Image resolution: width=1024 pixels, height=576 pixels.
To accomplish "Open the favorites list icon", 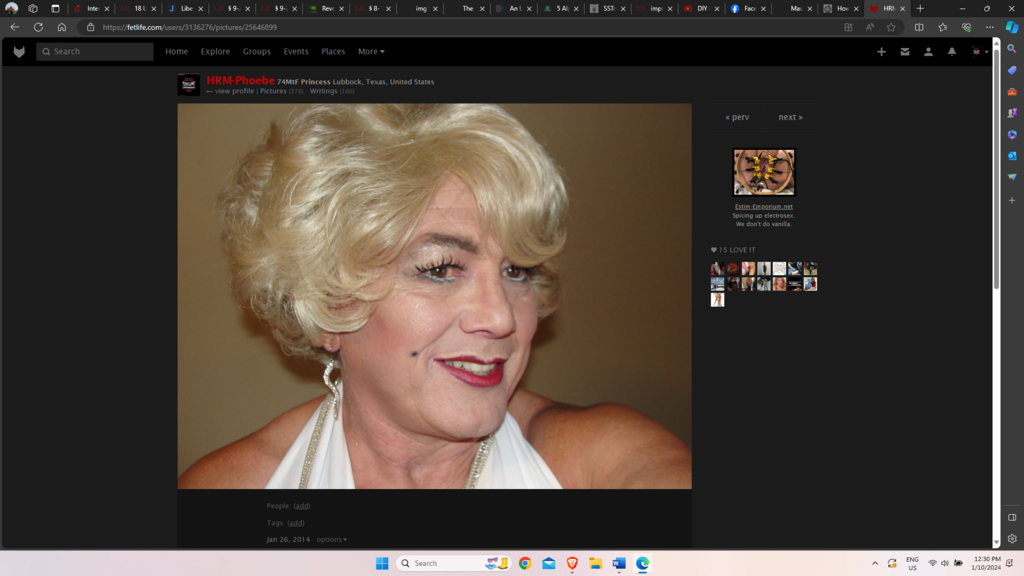I will [942, 27].
